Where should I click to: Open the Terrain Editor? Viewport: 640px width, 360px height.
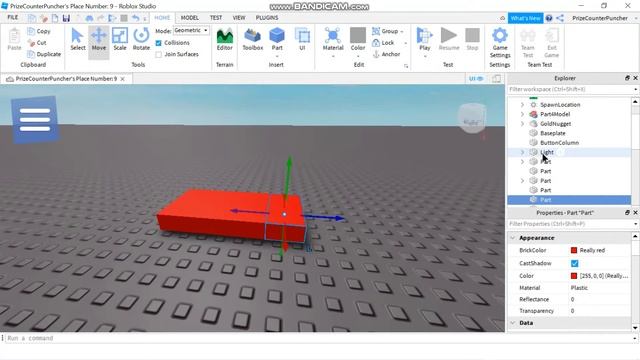224,40
